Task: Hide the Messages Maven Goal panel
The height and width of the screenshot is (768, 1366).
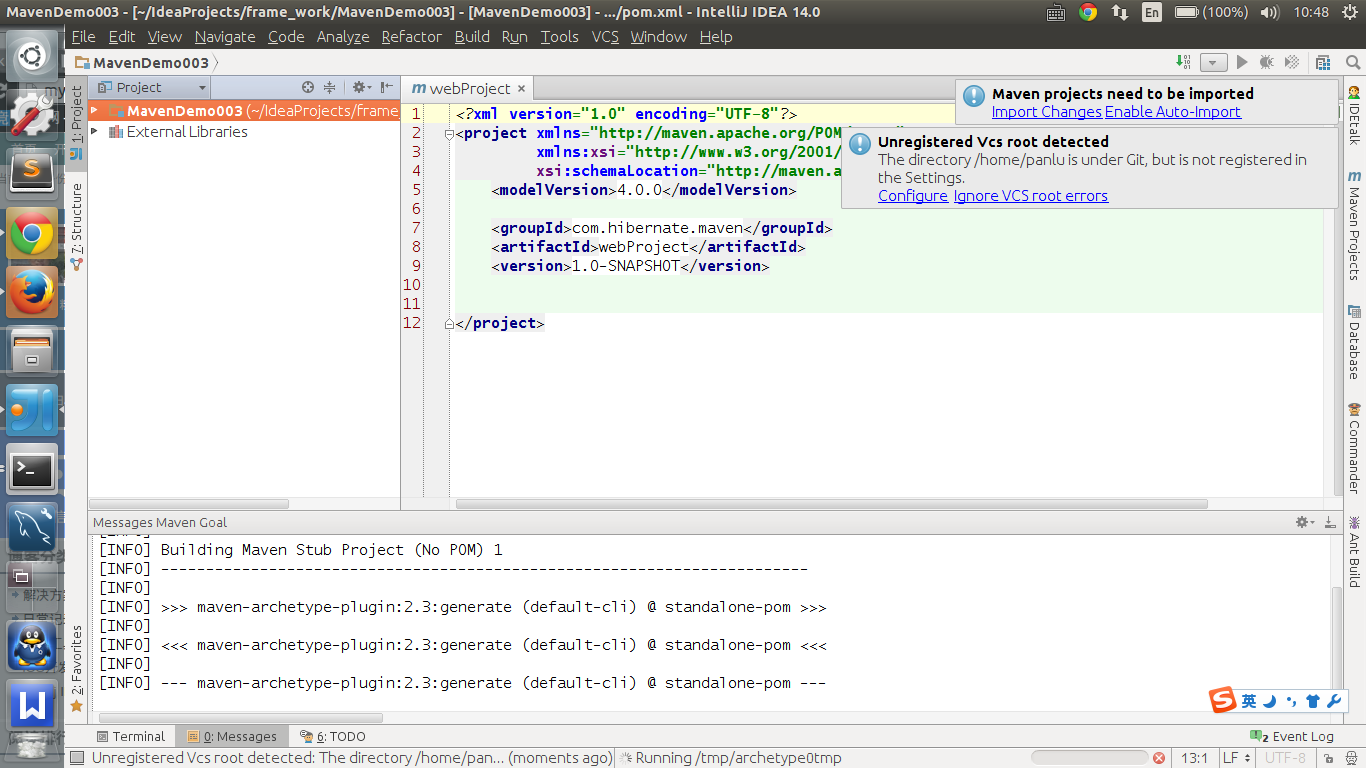Action: tap(1330, 522)
